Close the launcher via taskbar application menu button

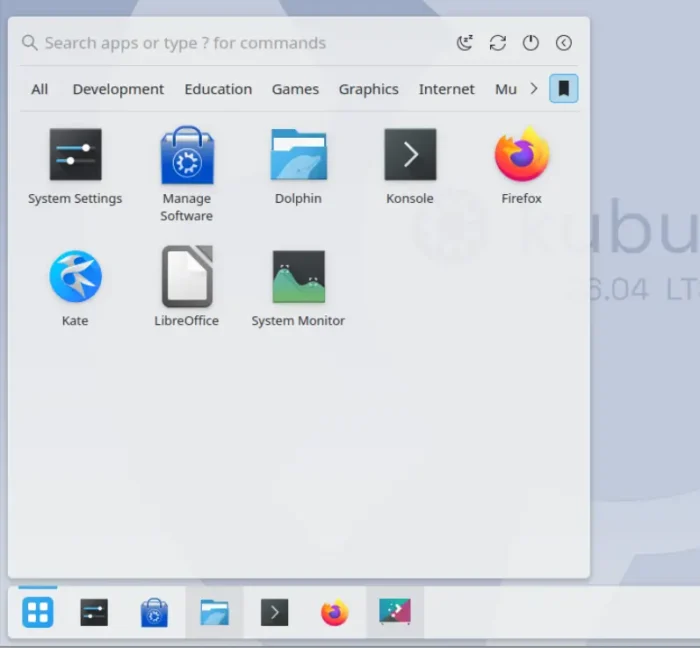[x=38, y=612]
